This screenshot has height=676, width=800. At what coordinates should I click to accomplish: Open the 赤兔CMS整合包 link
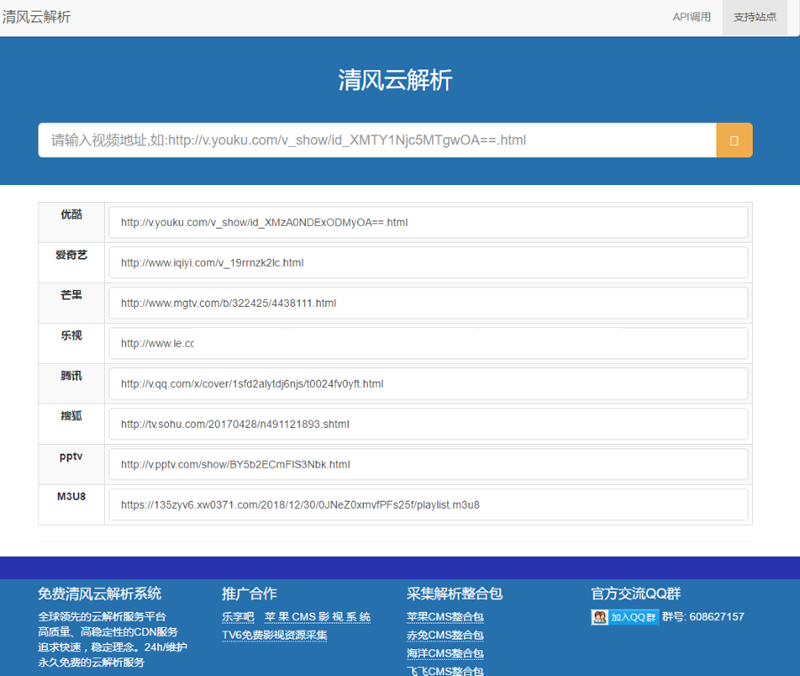(445, 635)
